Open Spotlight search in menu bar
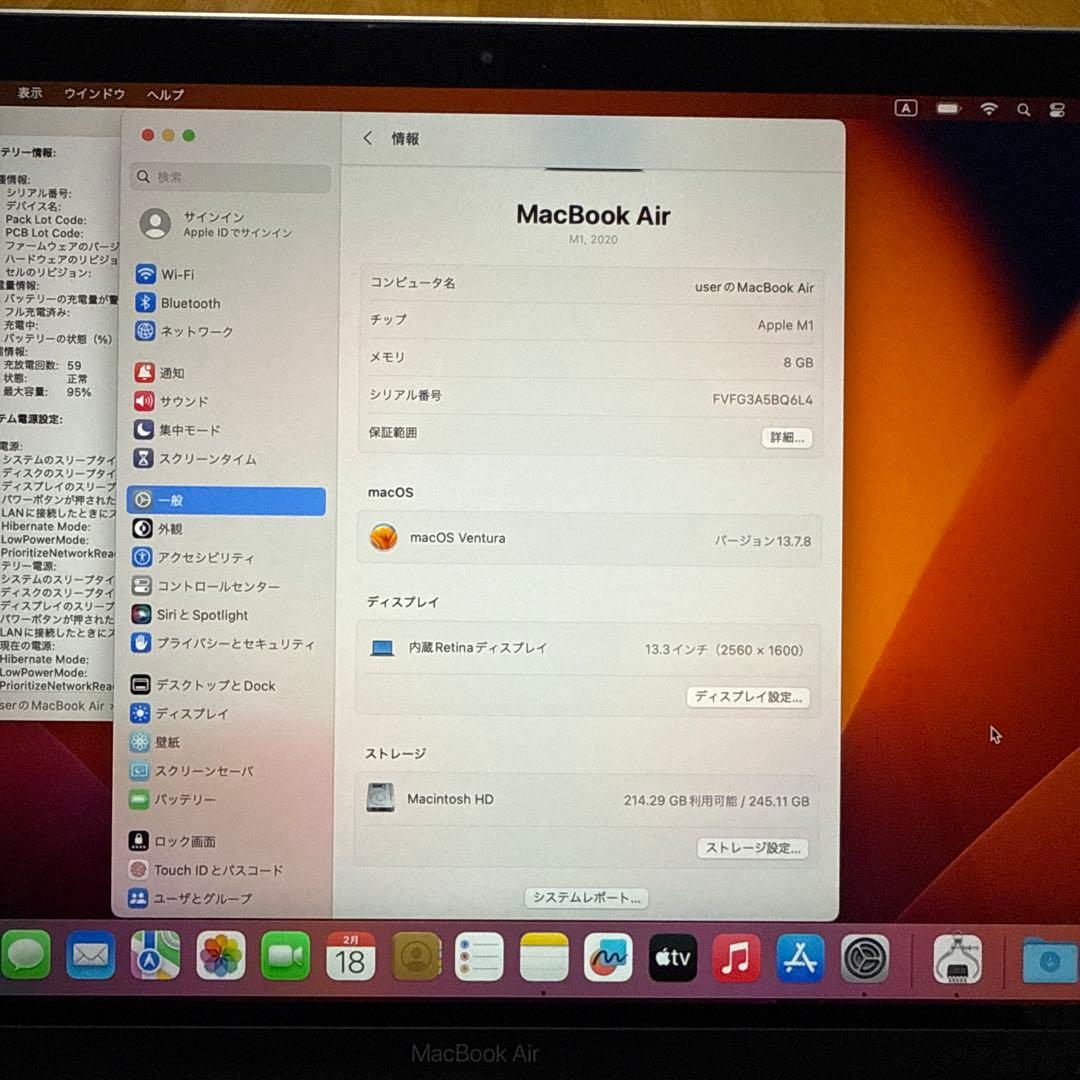The image size is (1080, 1080). click(1024, 110)
